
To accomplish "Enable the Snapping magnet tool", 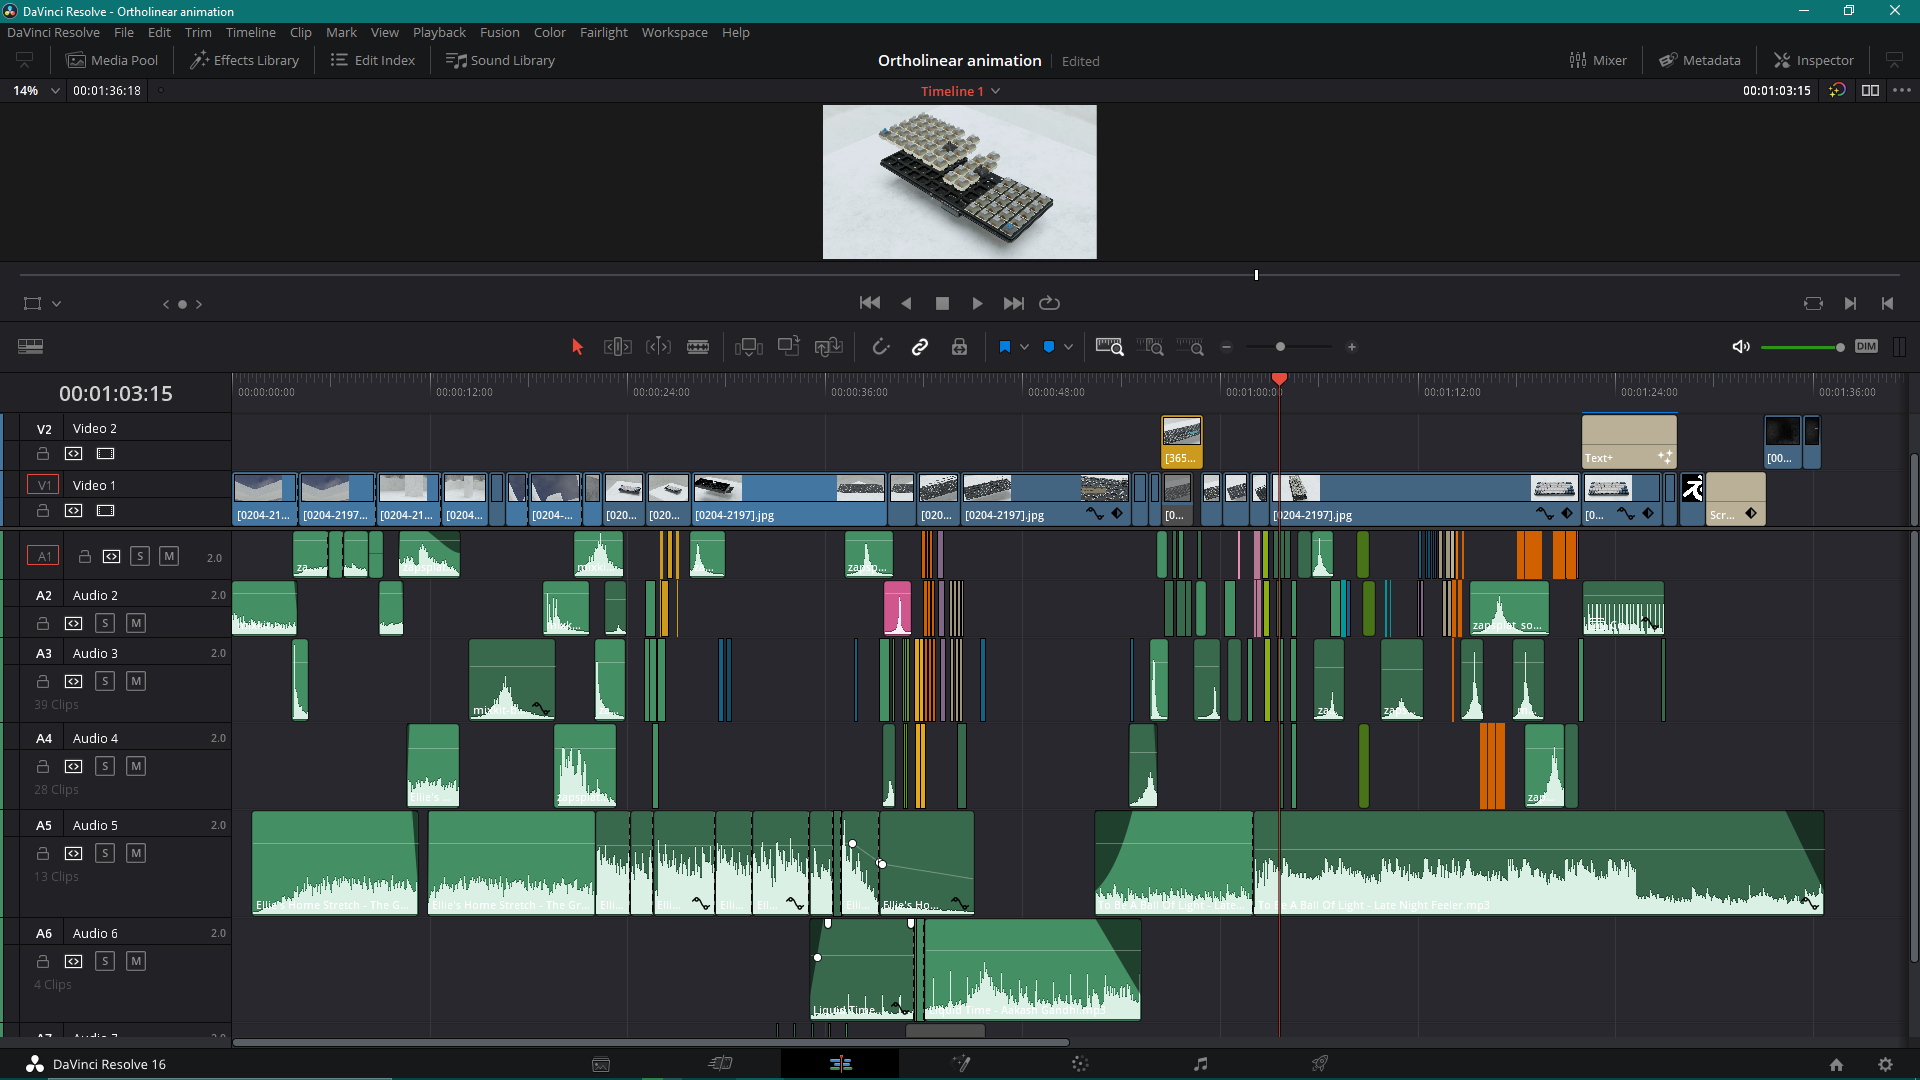I will (881, 346).
